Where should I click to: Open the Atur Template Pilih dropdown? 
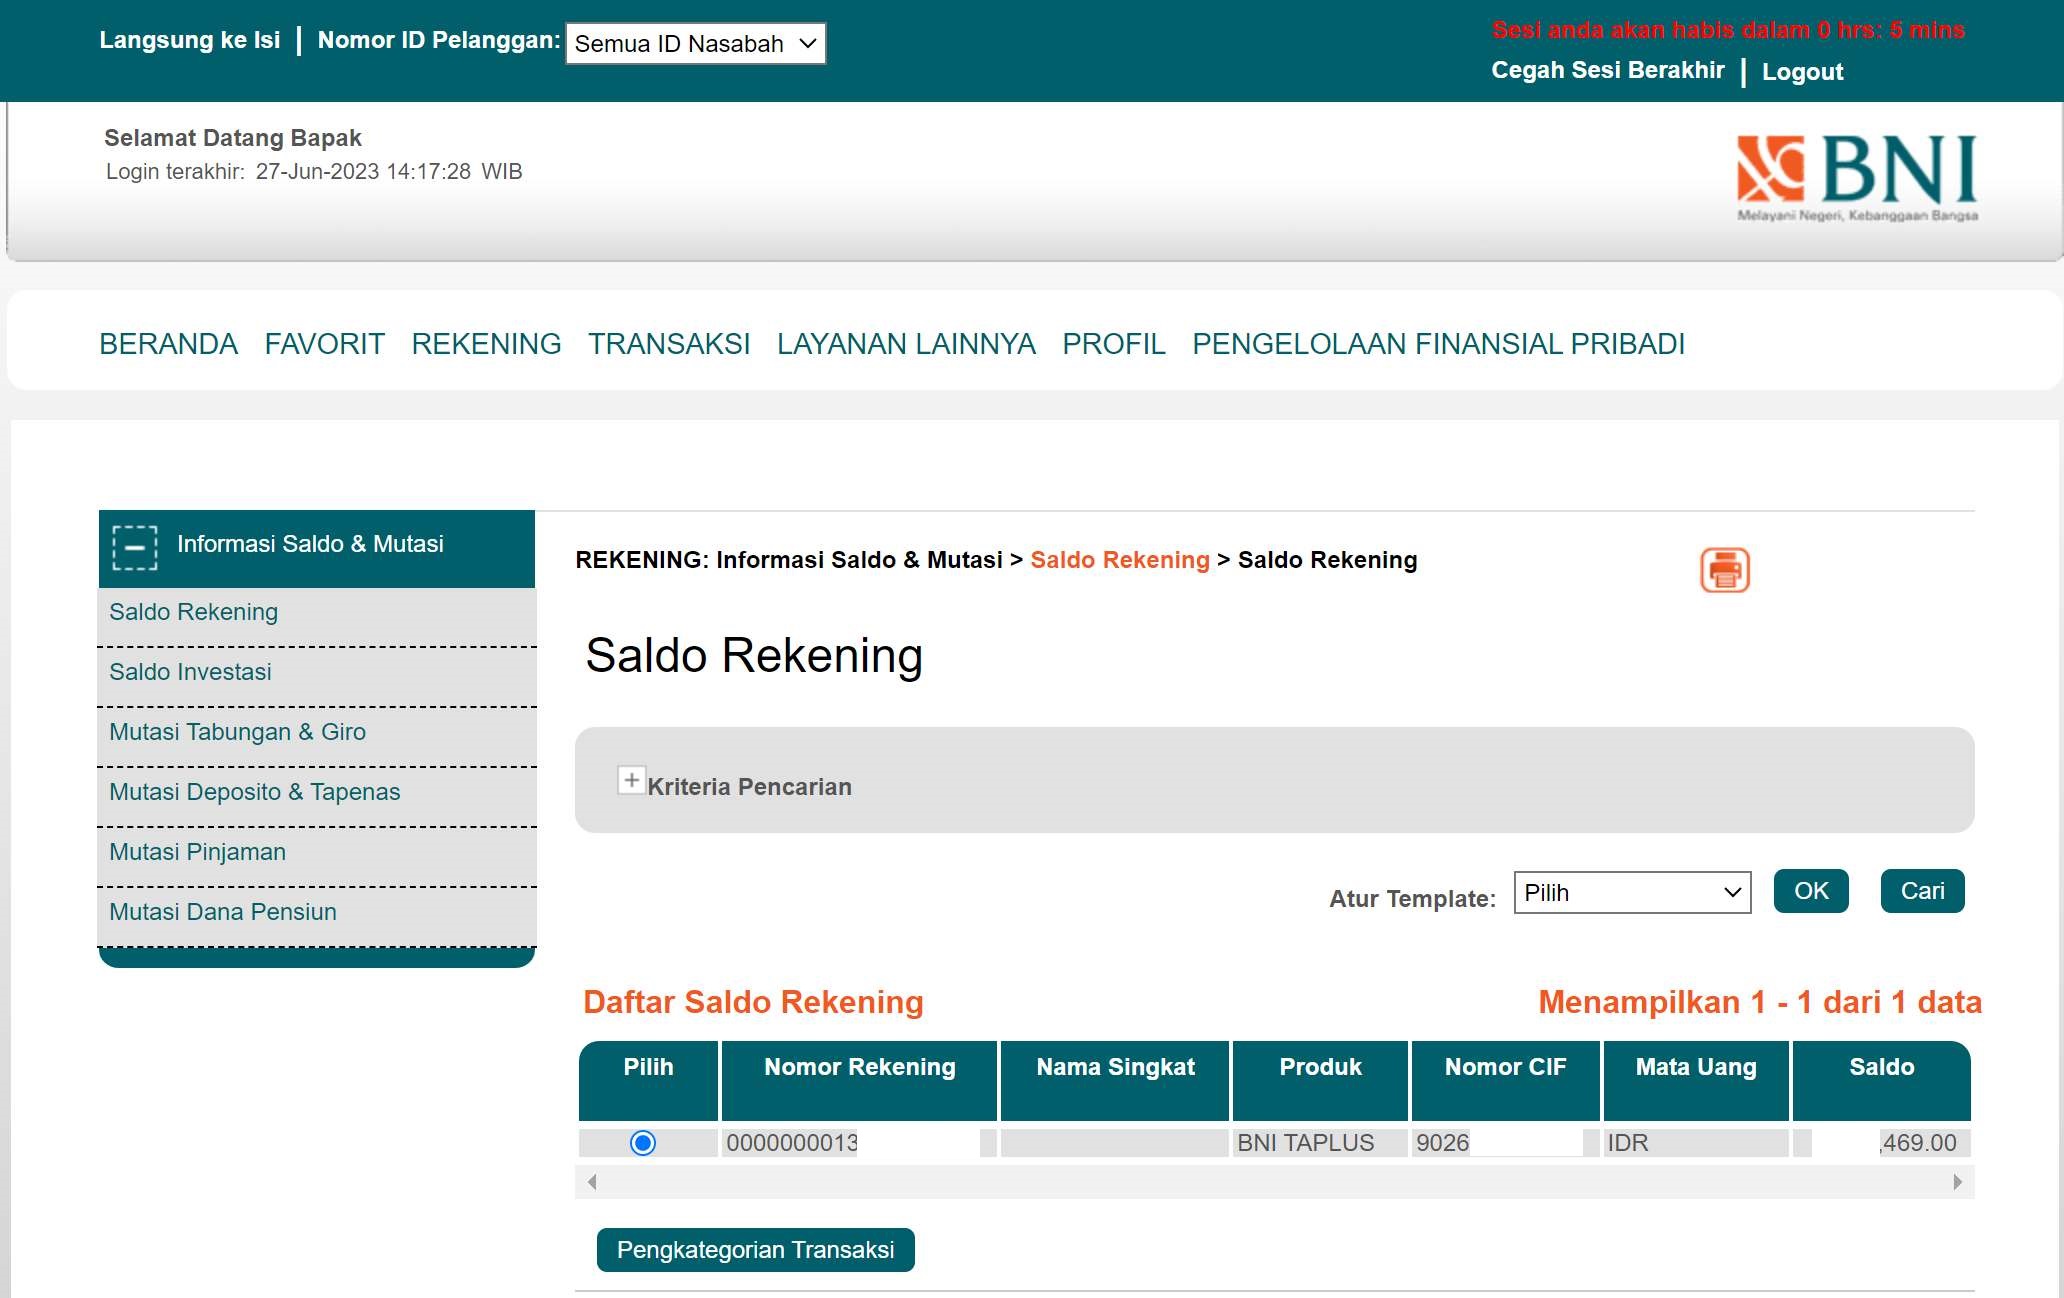pos(1631,892)
